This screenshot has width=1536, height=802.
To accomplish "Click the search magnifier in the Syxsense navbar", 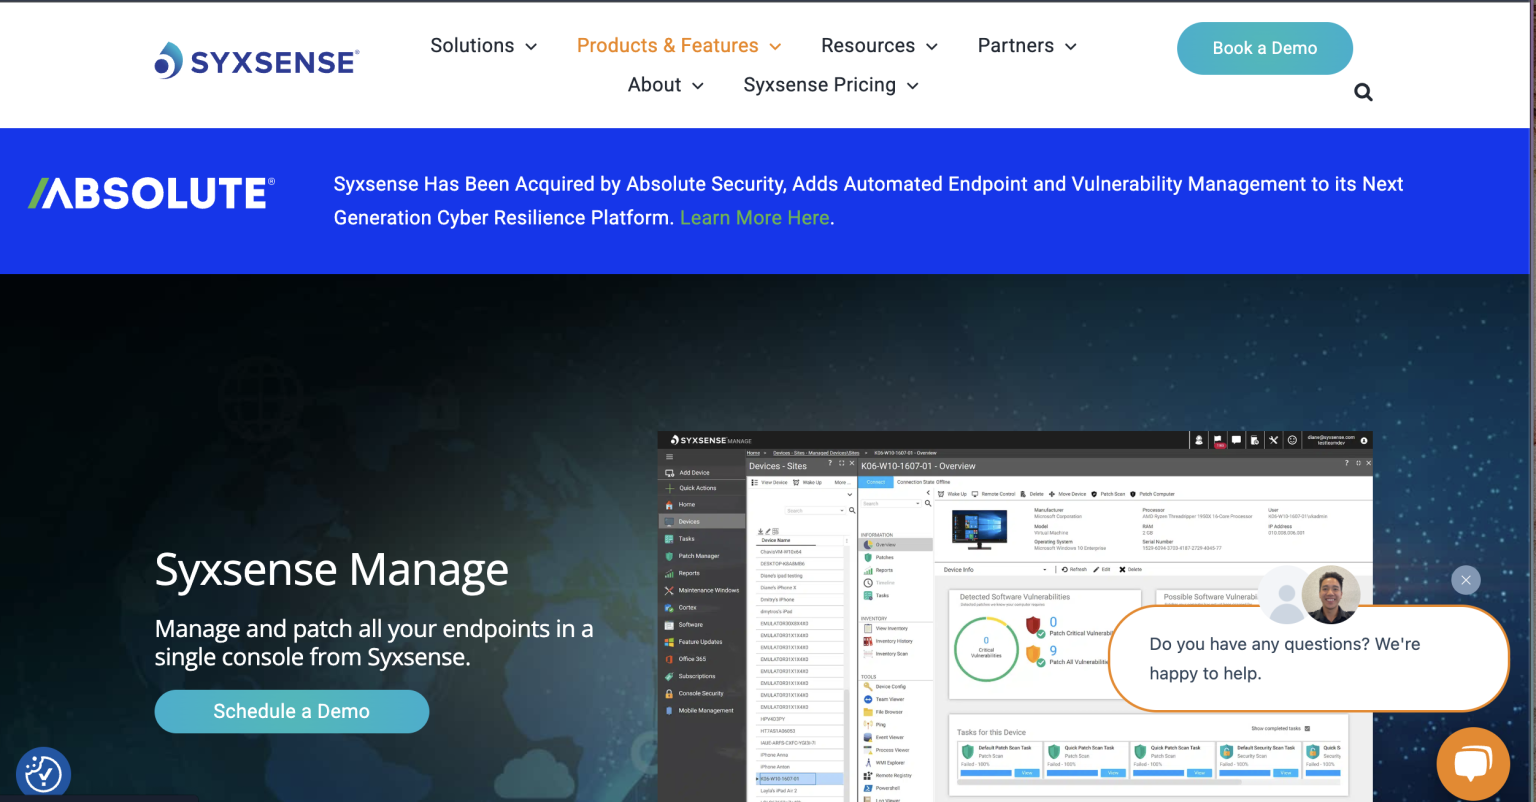I will (x=1363, y=92).
